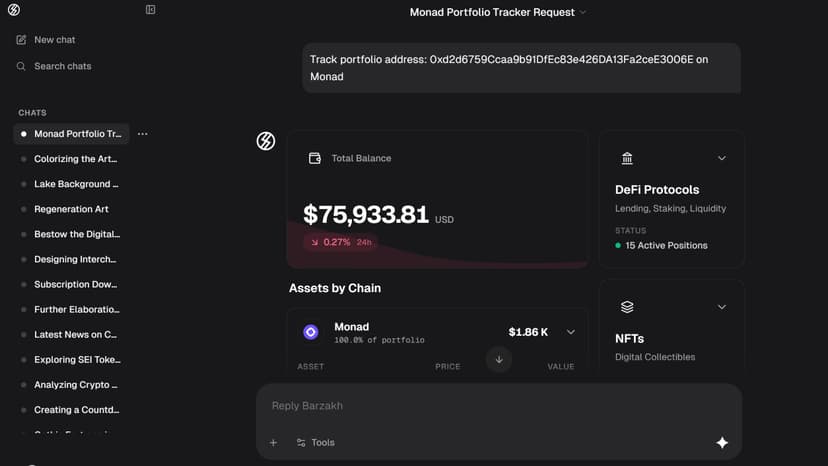Viewport: 828px width, 466px height.
Task: Click the Reply Barzakh input field
Action: pos(490,406)
